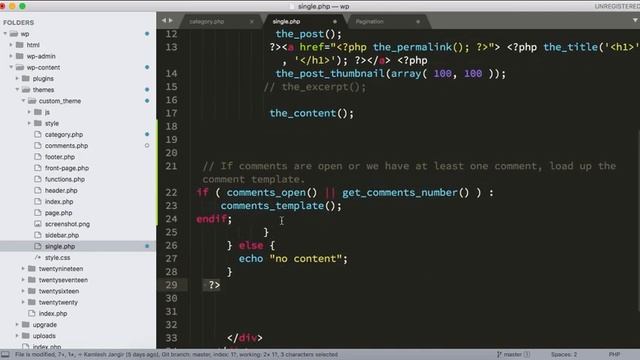Click the previous tab arrow in tab bar
Screen dimensions: 640x360
click(163, 20)
